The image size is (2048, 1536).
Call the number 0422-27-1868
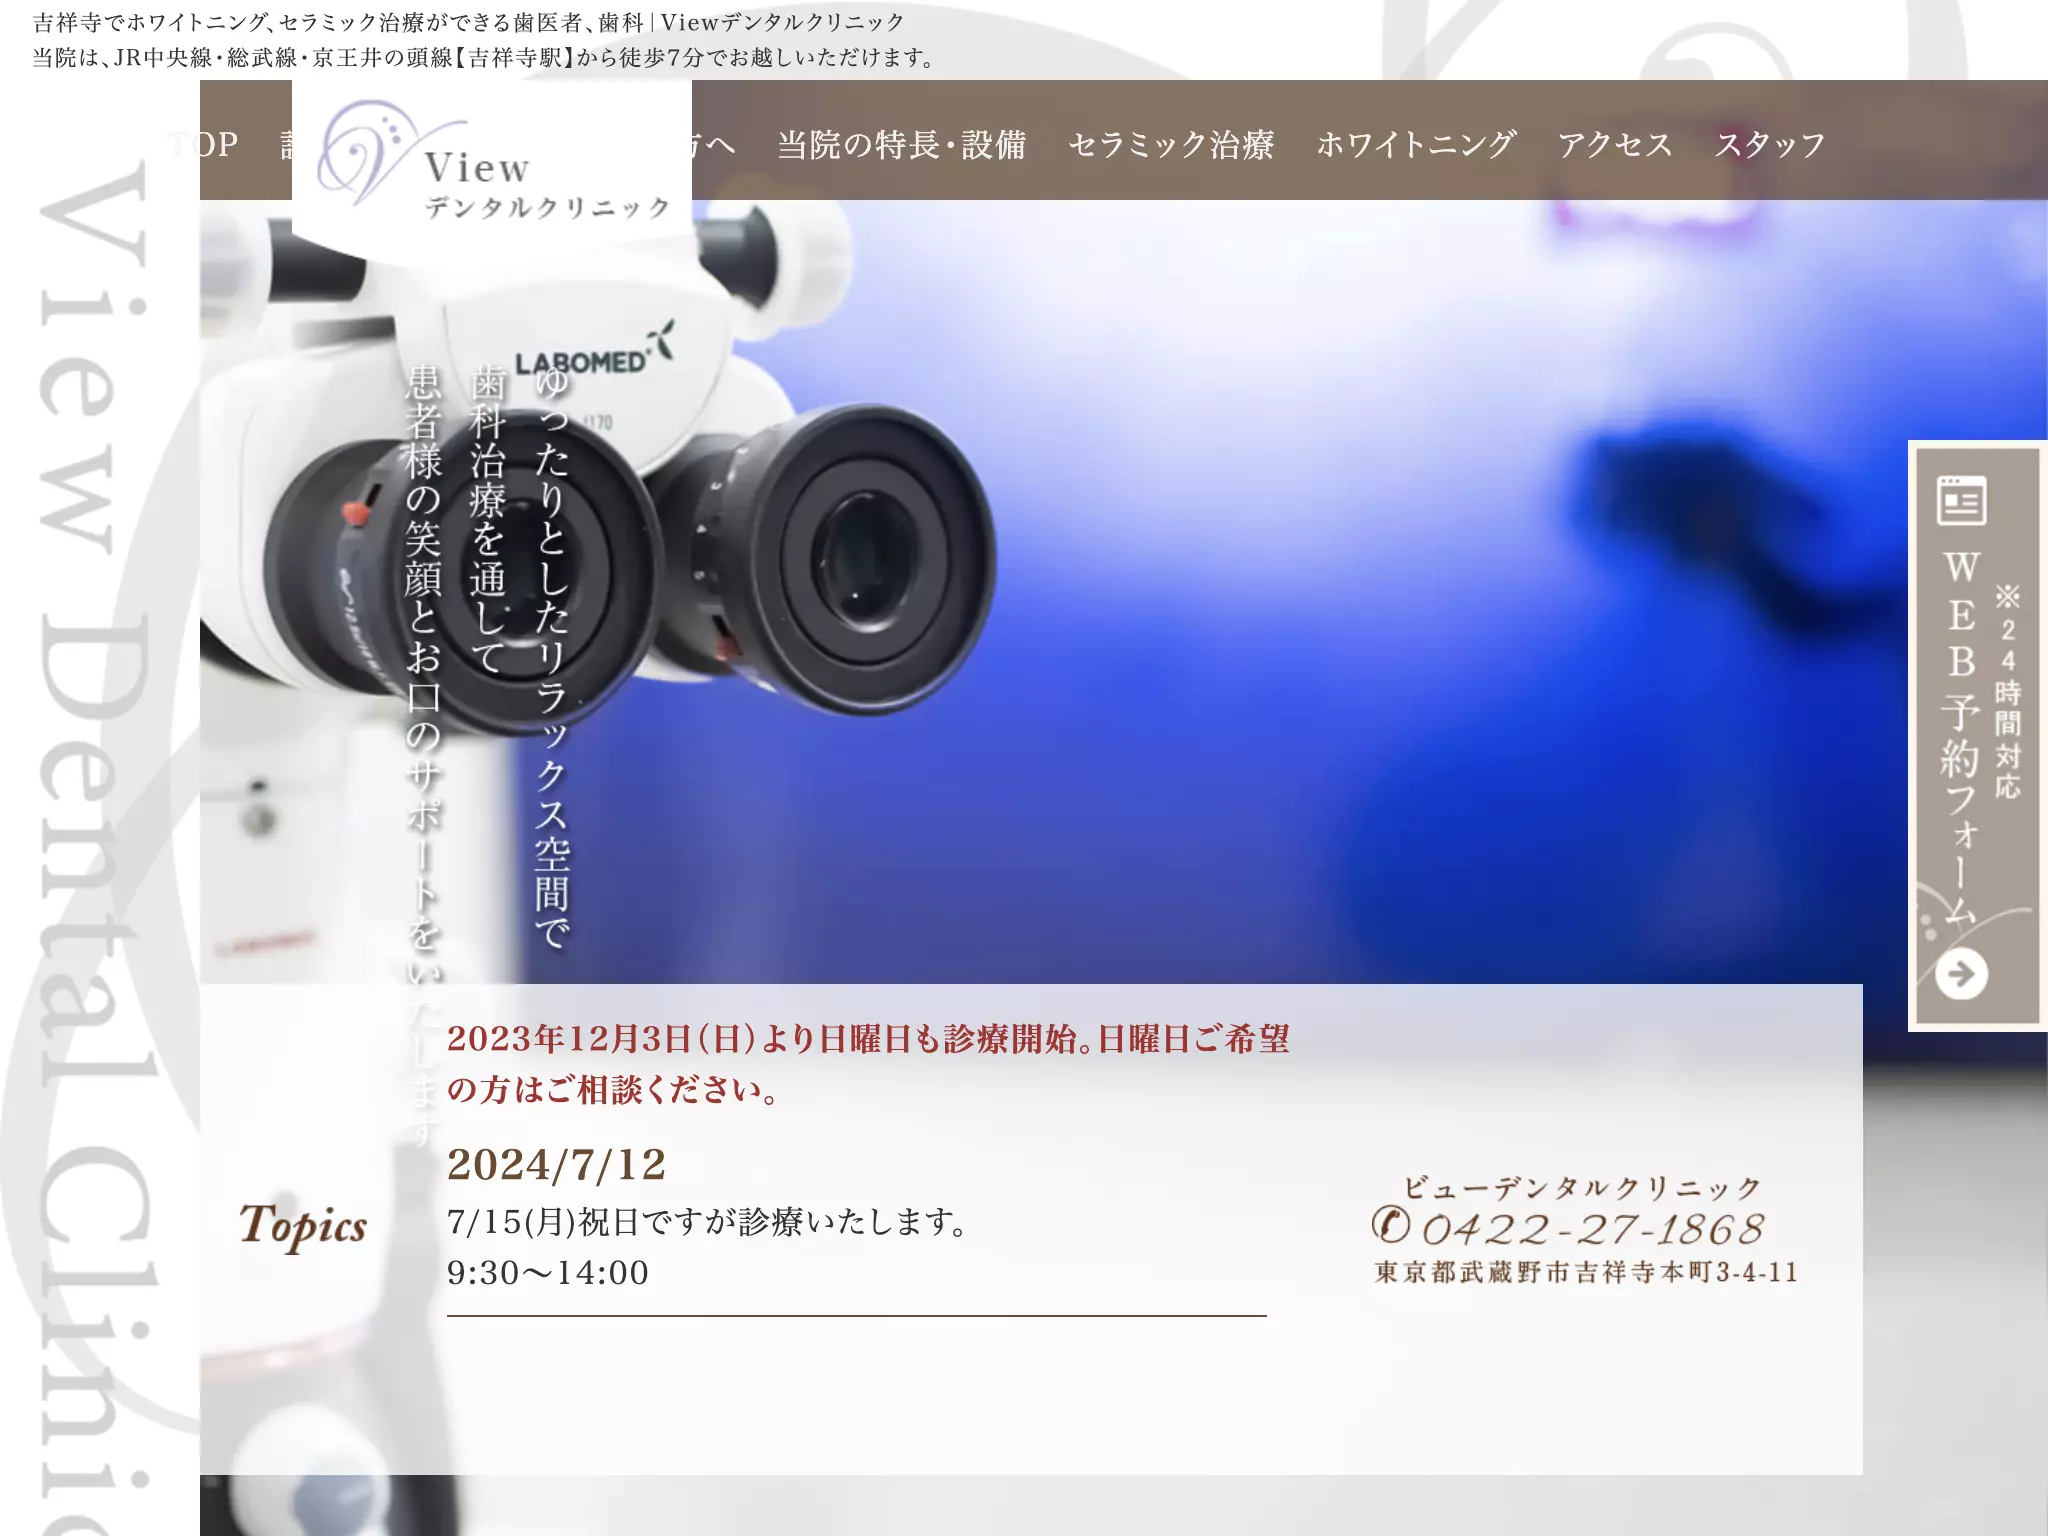(x=1593, y=1229)
